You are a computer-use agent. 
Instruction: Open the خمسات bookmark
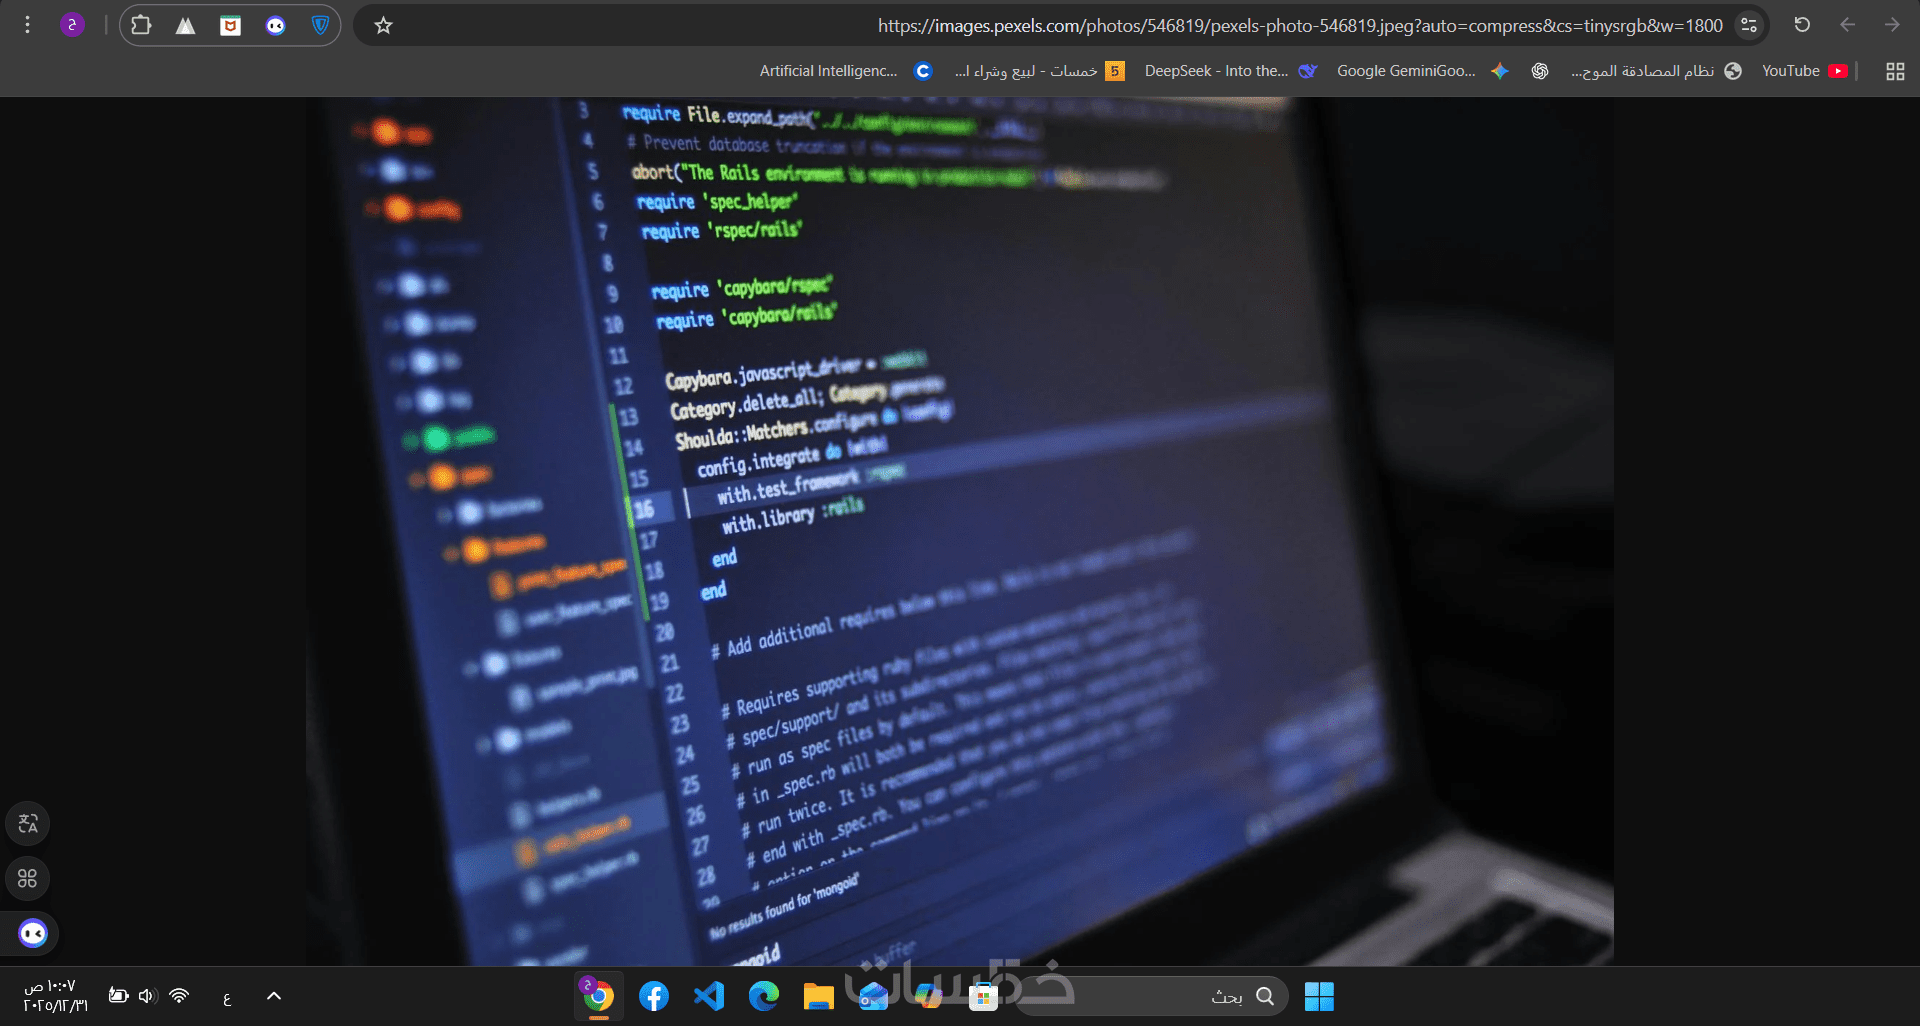point(1040,71)
